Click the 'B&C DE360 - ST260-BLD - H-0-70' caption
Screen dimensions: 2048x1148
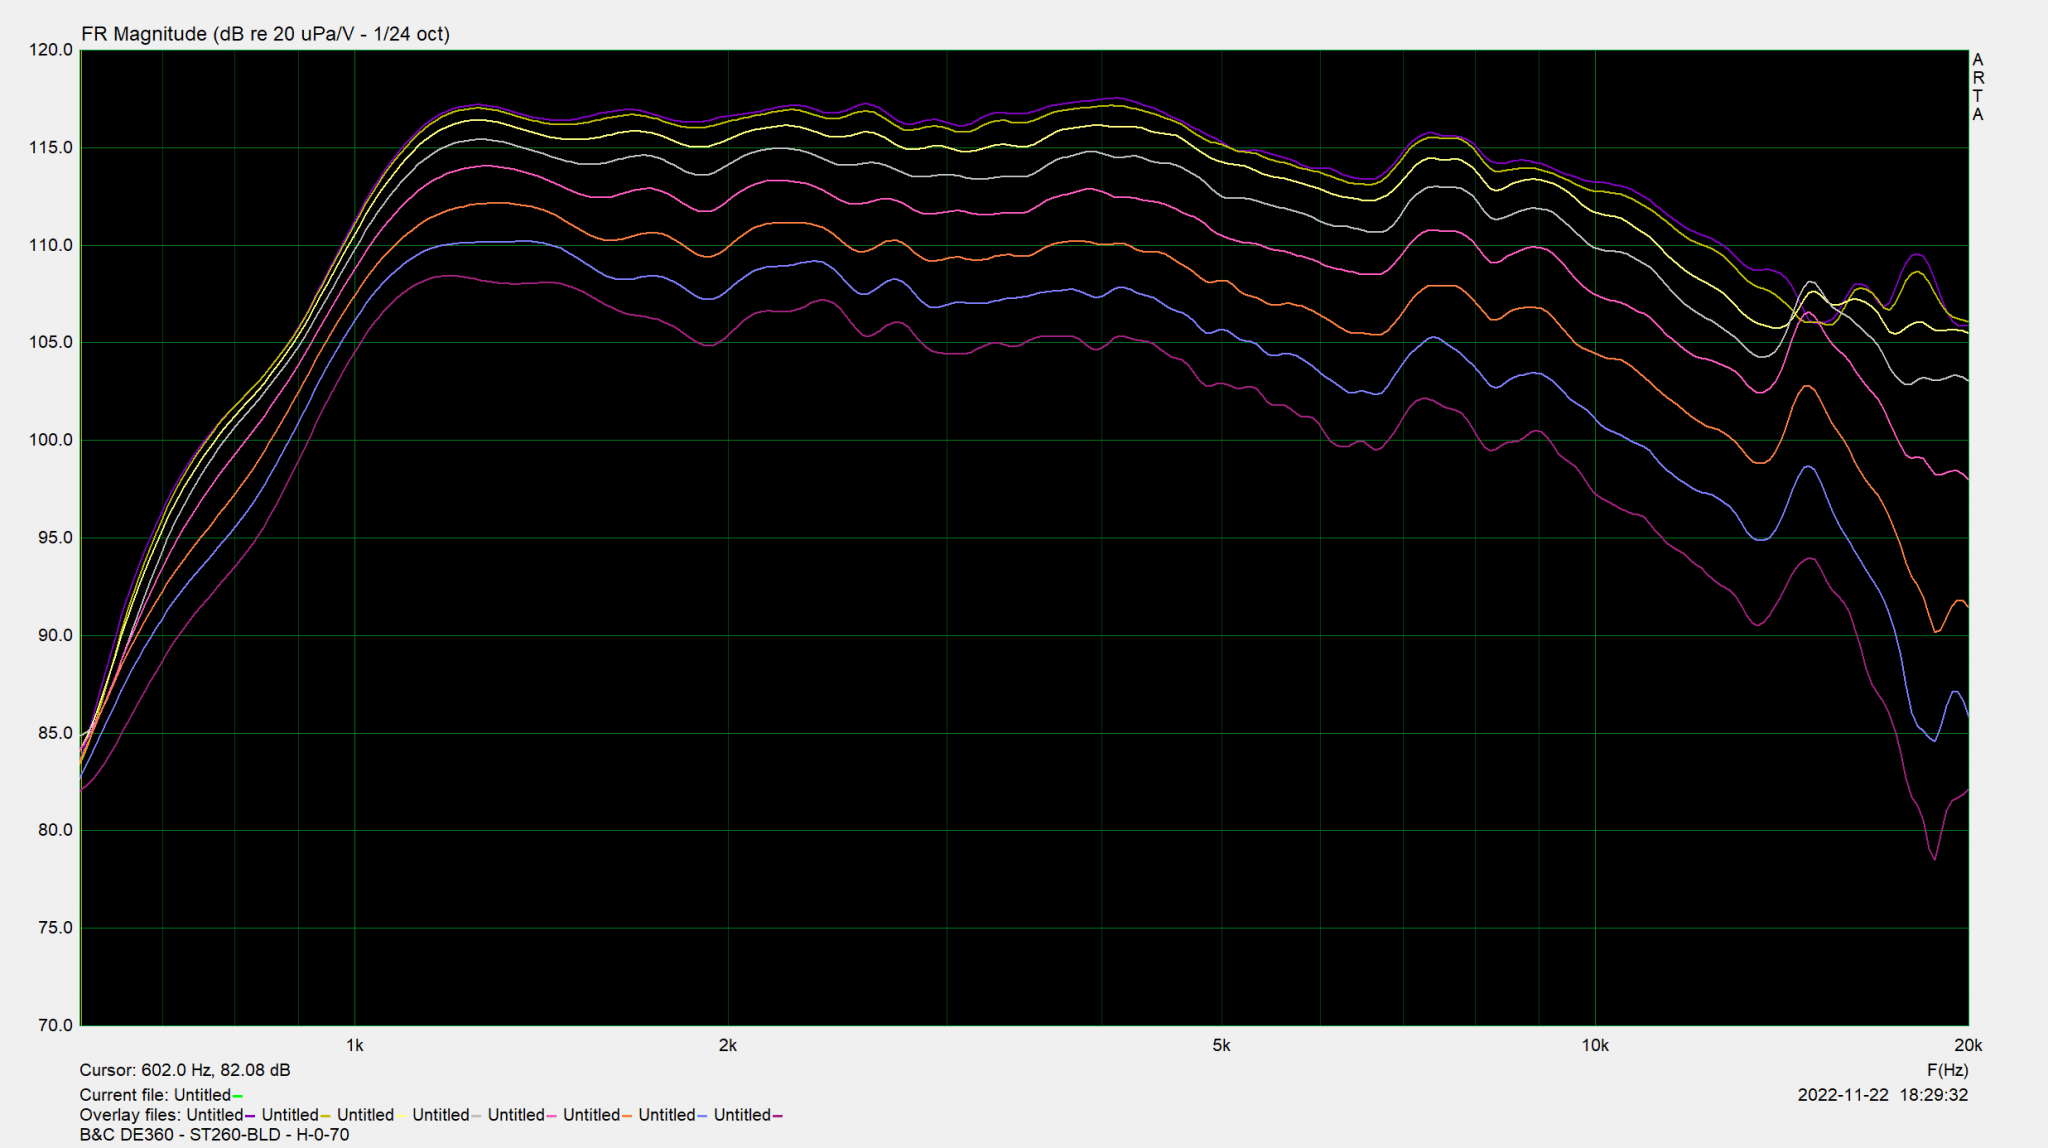coord(215,1135)
